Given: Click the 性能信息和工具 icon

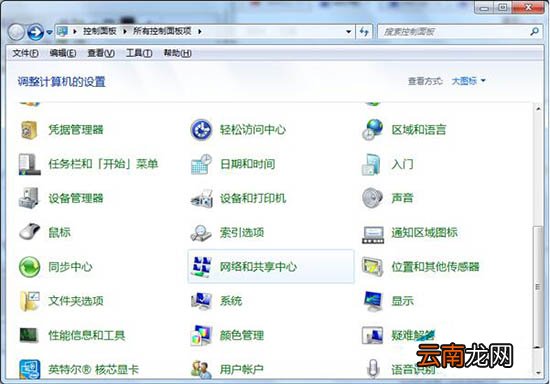Looking at the screenshot, I should click(x=29, y=335).
